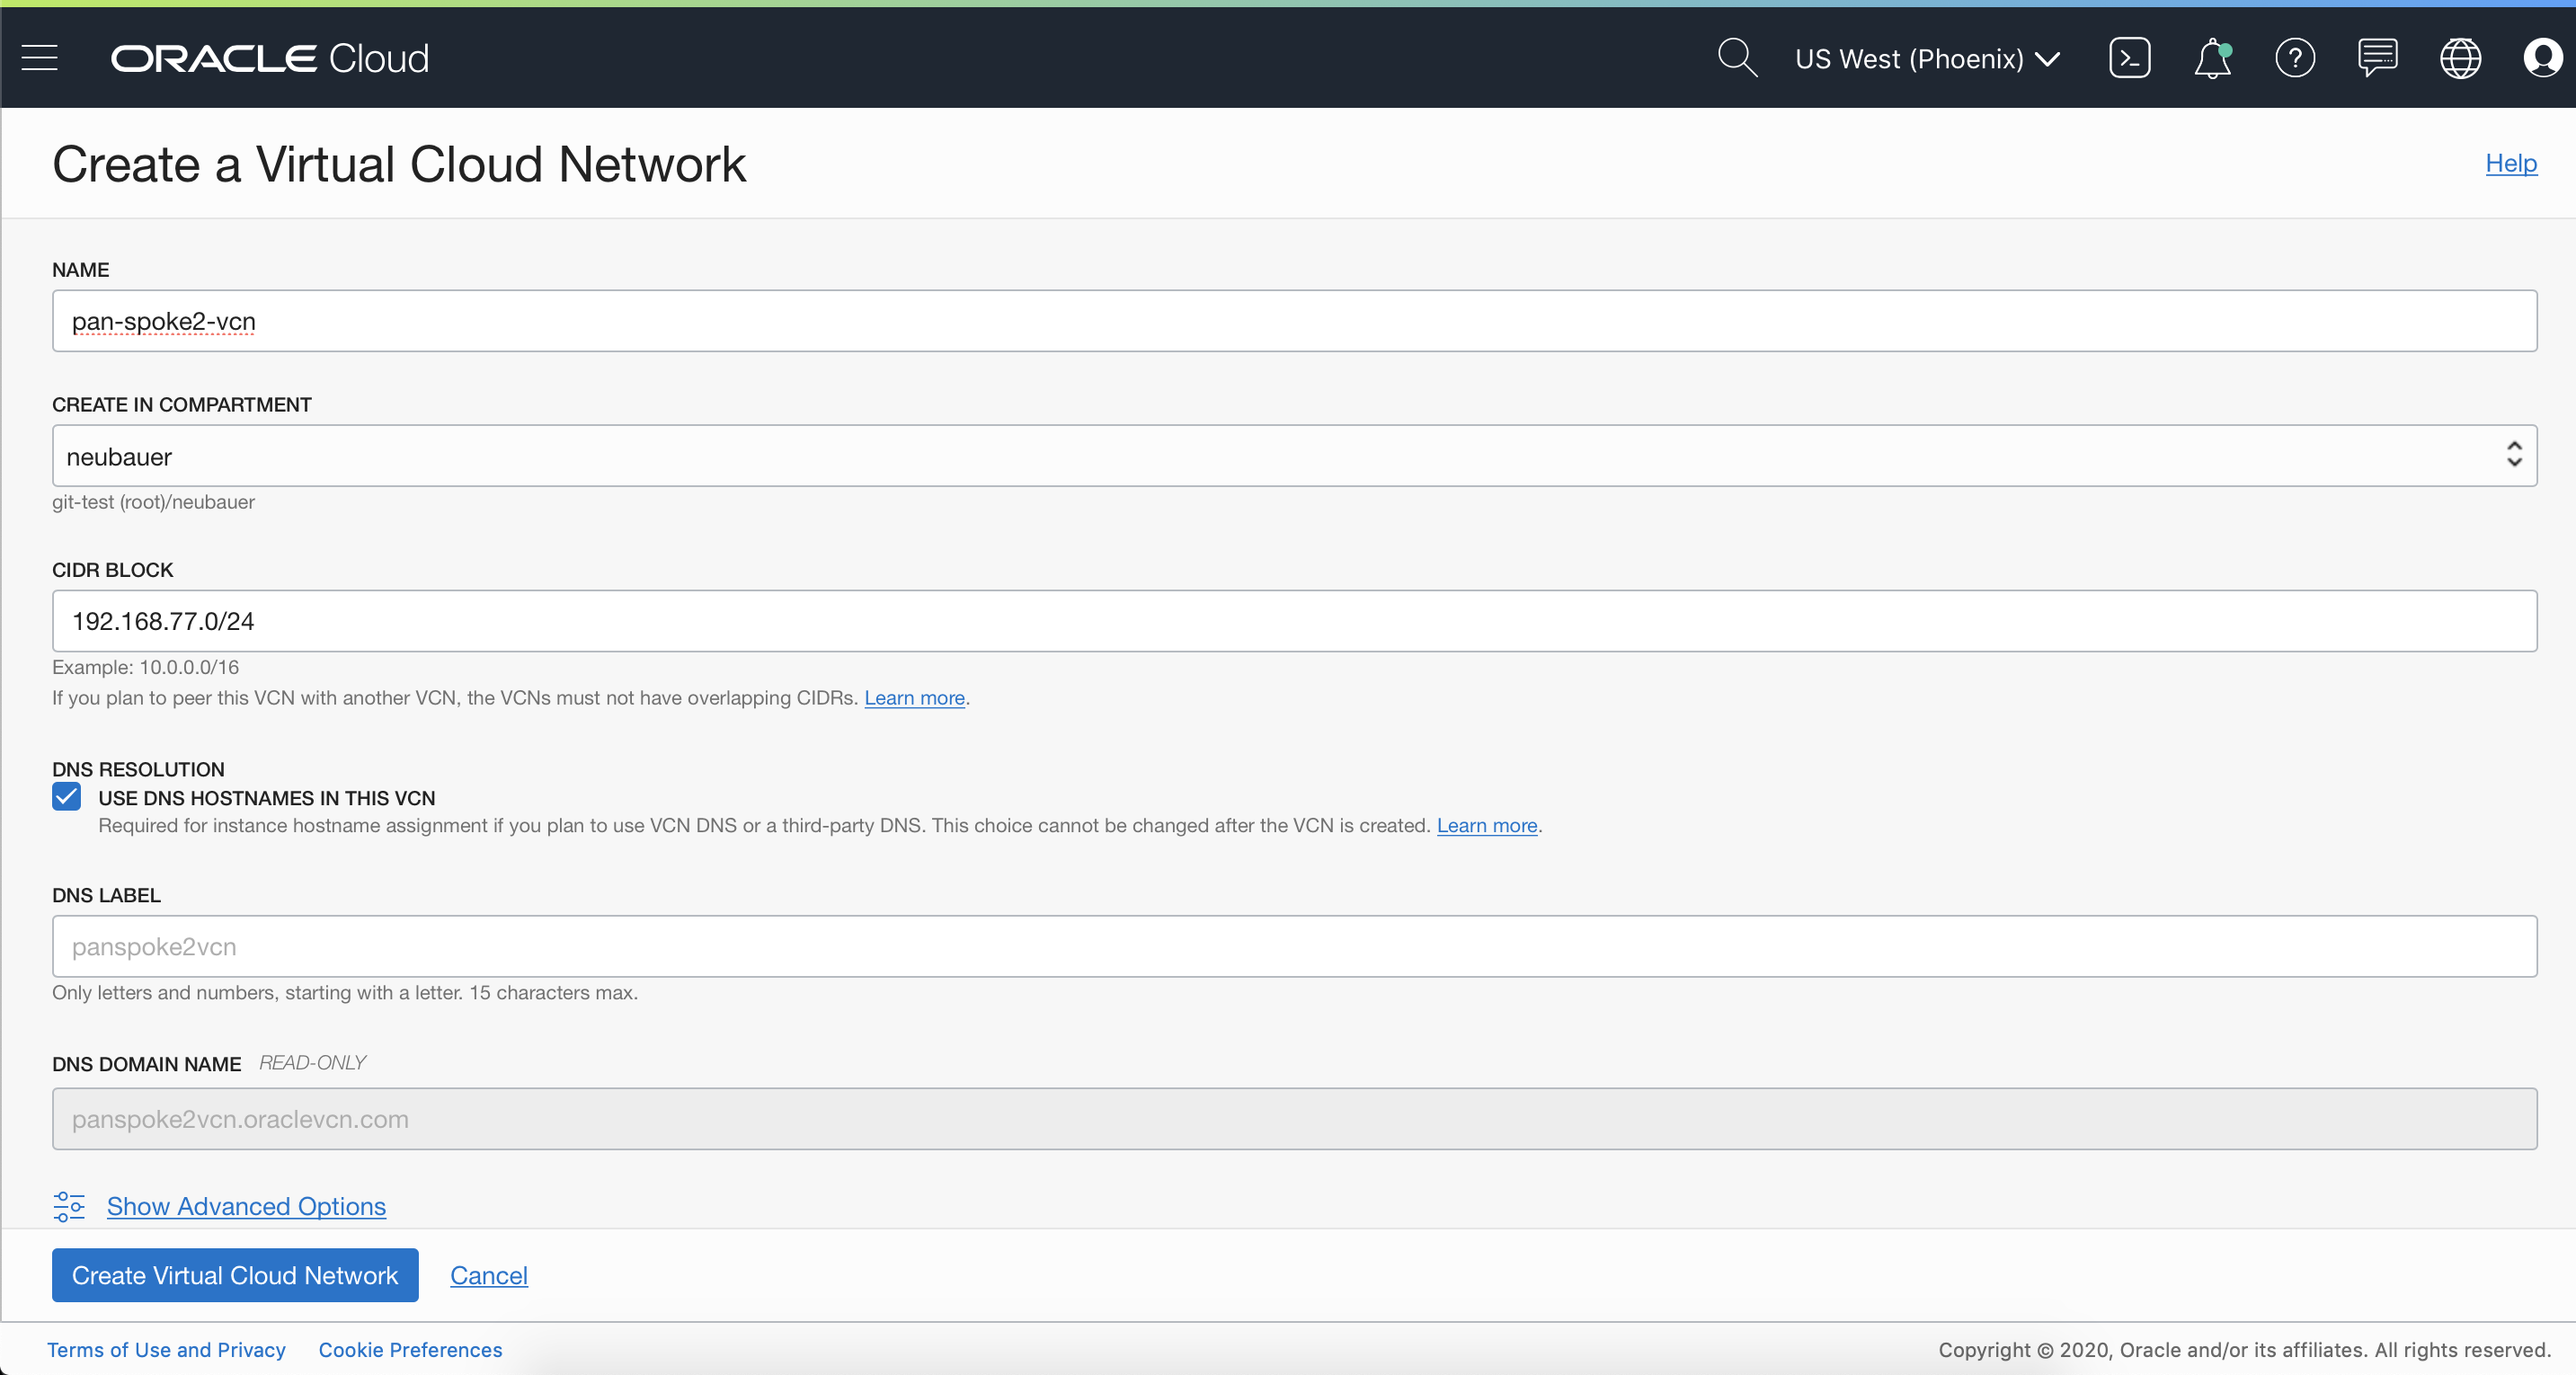
Task: Open the user profile avatar menu
Action: coord(2541,58)
